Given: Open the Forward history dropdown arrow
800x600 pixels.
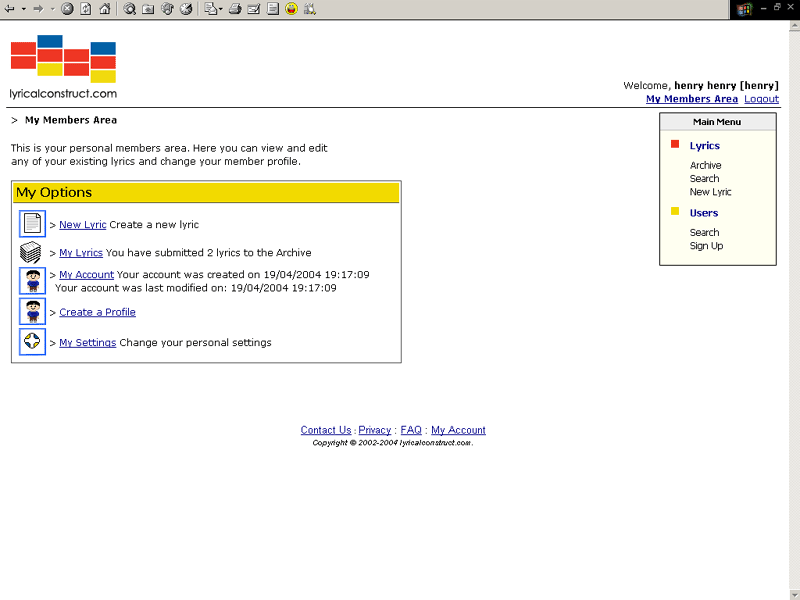Looking at the screenshot, I should 53,9.
